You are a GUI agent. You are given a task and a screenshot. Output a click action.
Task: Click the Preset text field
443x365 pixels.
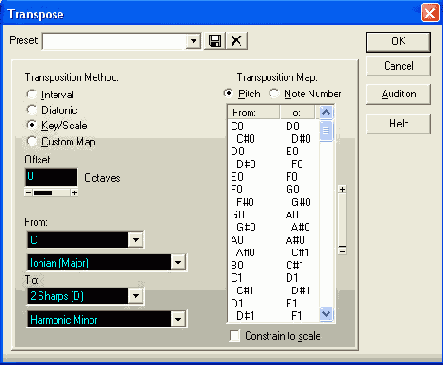[114, 41]
